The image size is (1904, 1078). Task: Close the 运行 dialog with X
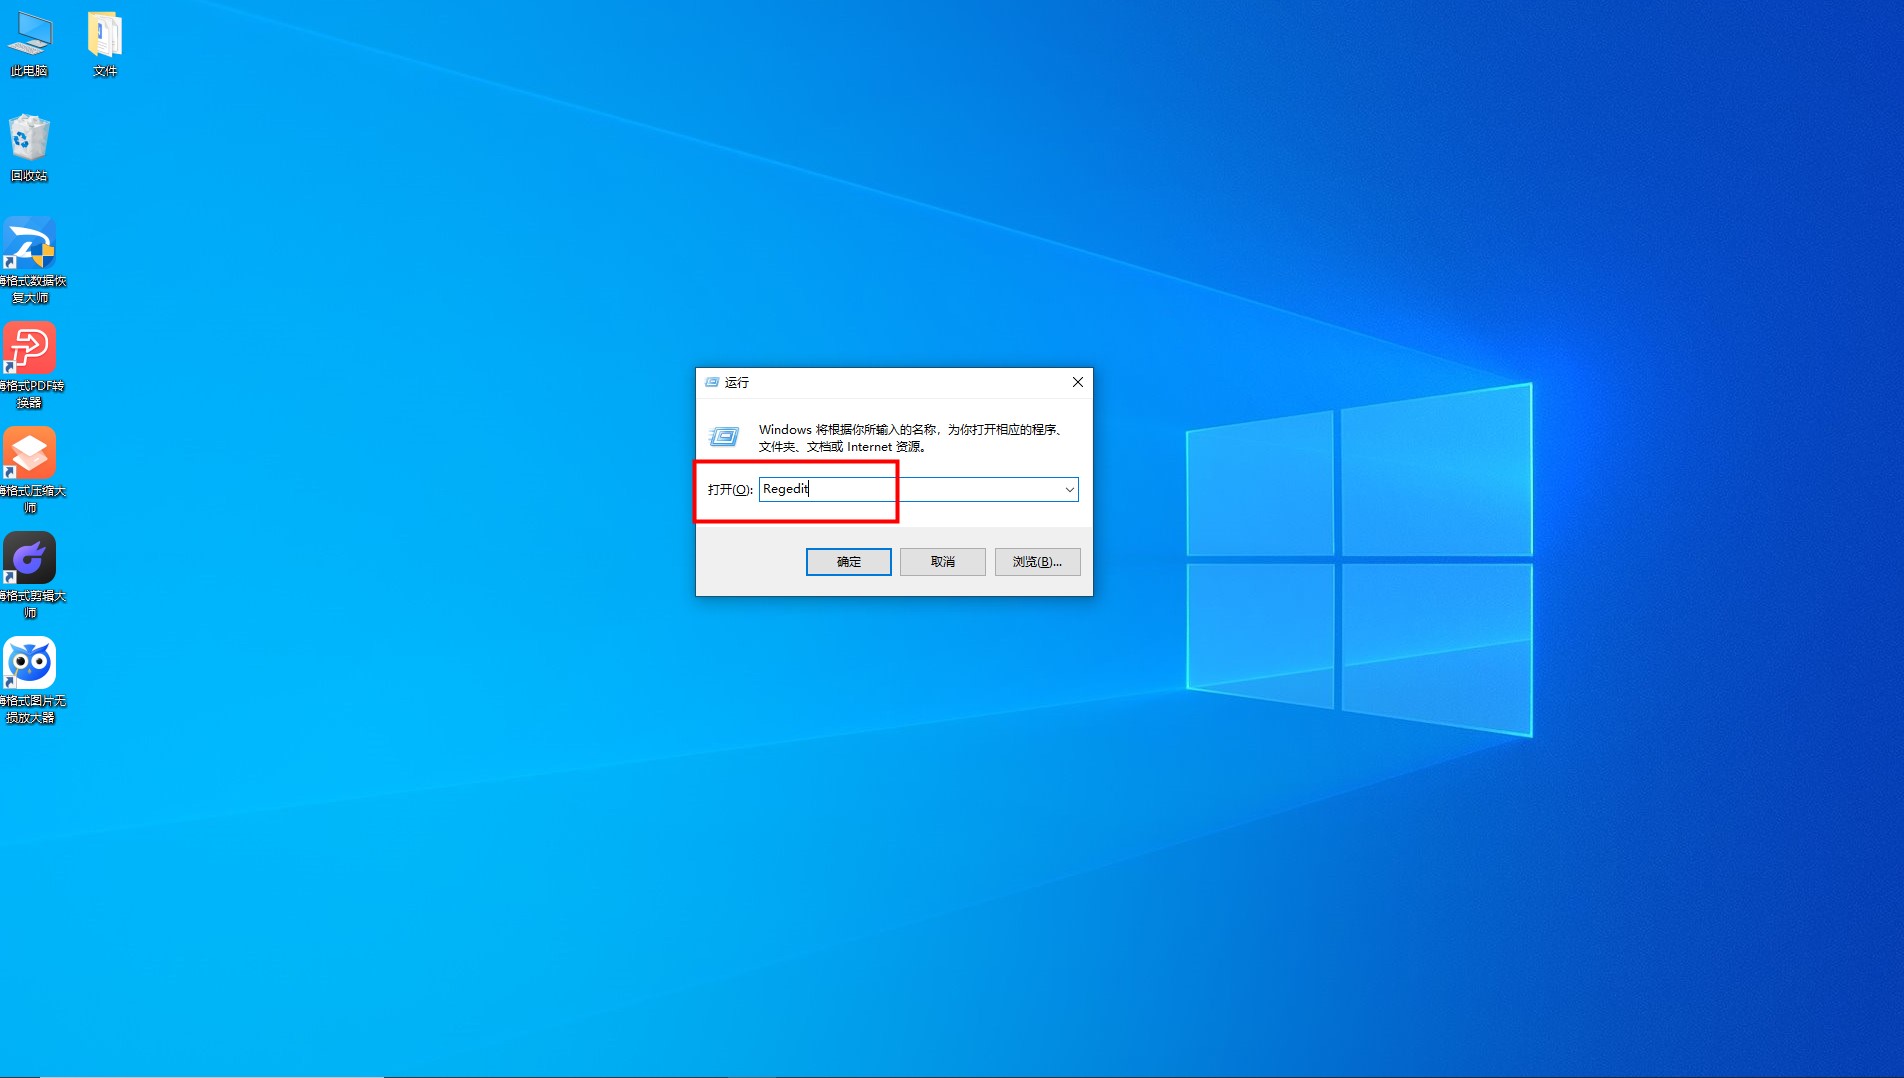point(1077,382)
